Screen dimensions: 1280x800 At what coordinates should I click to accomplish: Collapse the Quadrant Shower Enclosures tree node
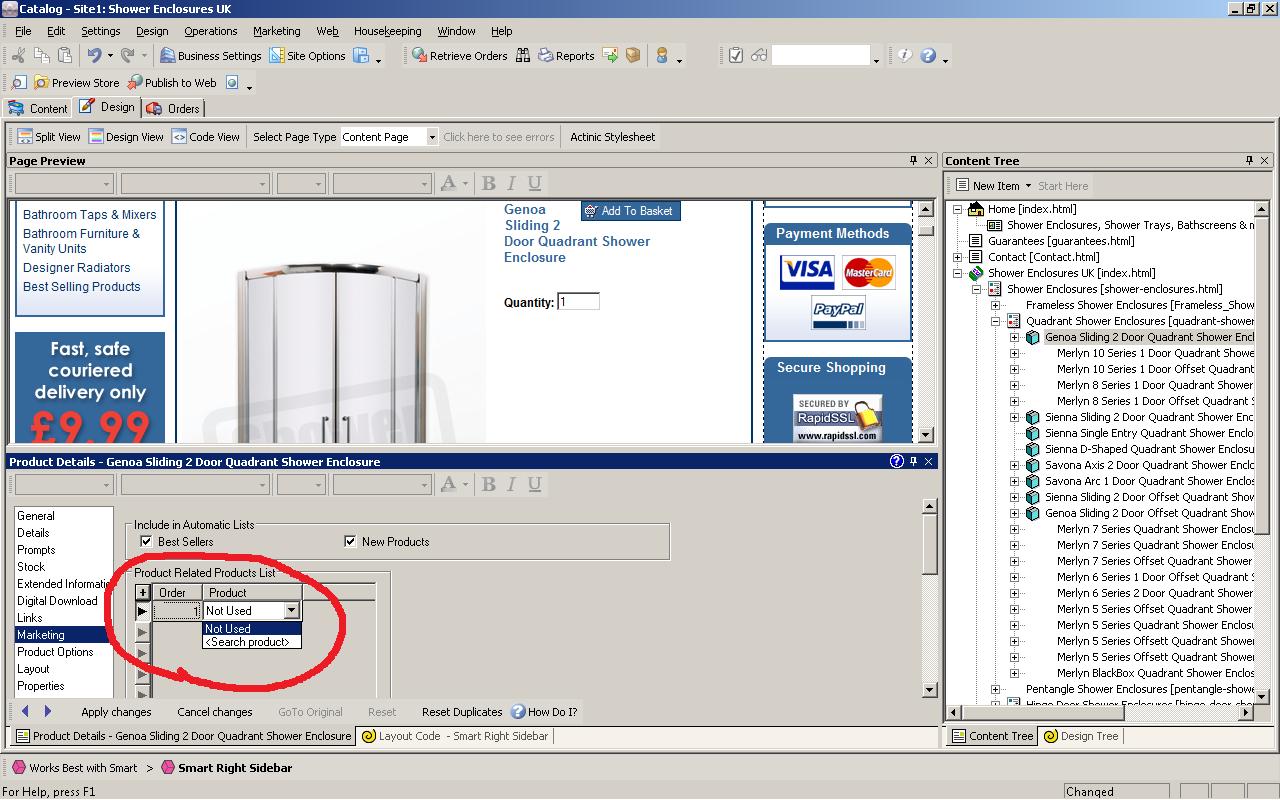click(x=996, y=321)
